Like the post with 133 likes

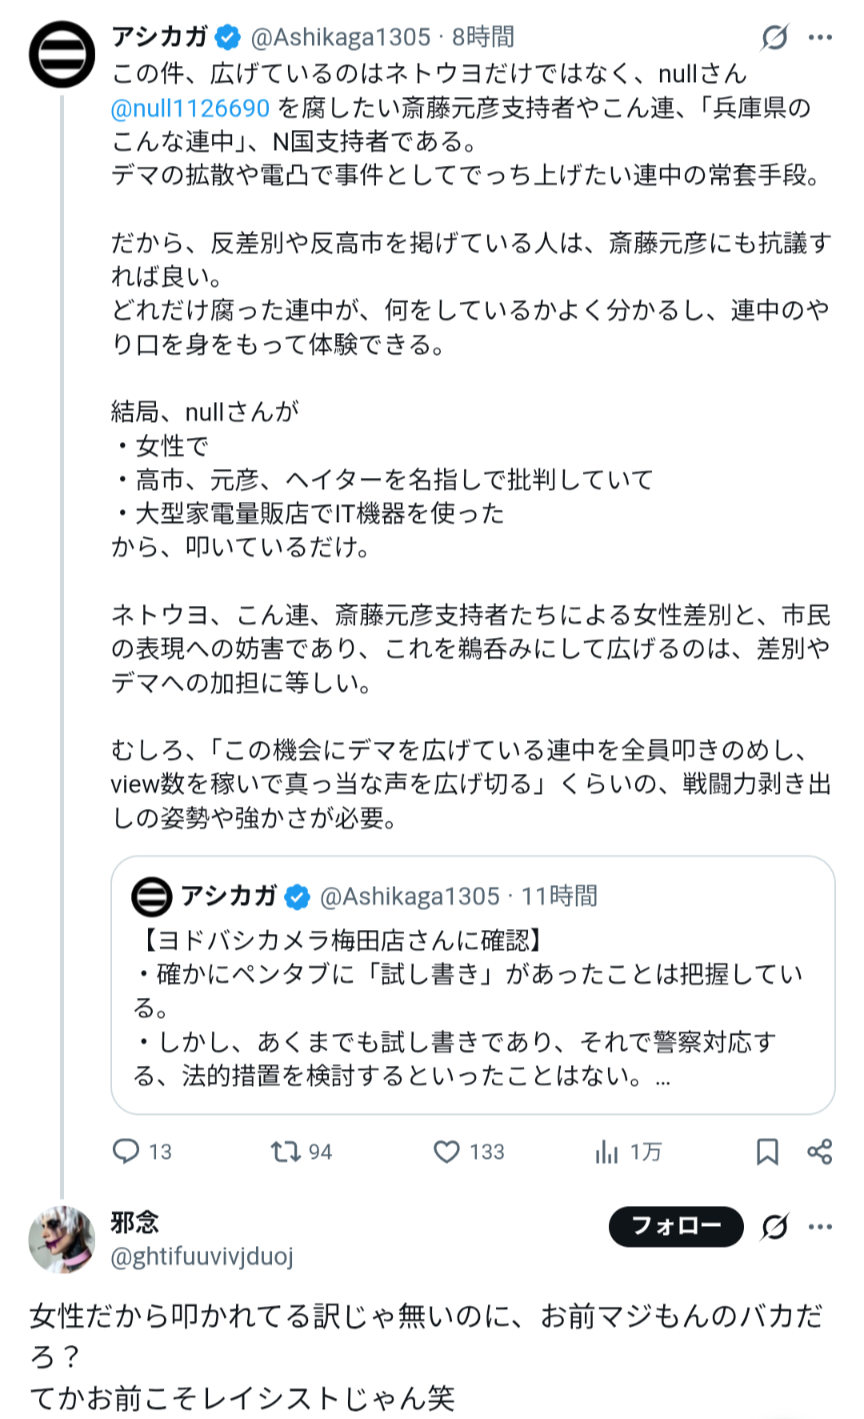coord(447,1151)
